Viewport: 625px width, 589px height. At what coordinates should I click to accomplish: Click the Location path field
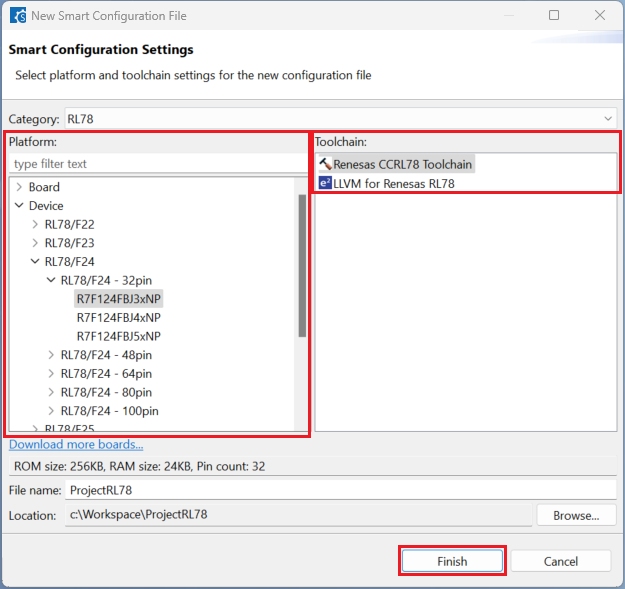pos(299,515)
